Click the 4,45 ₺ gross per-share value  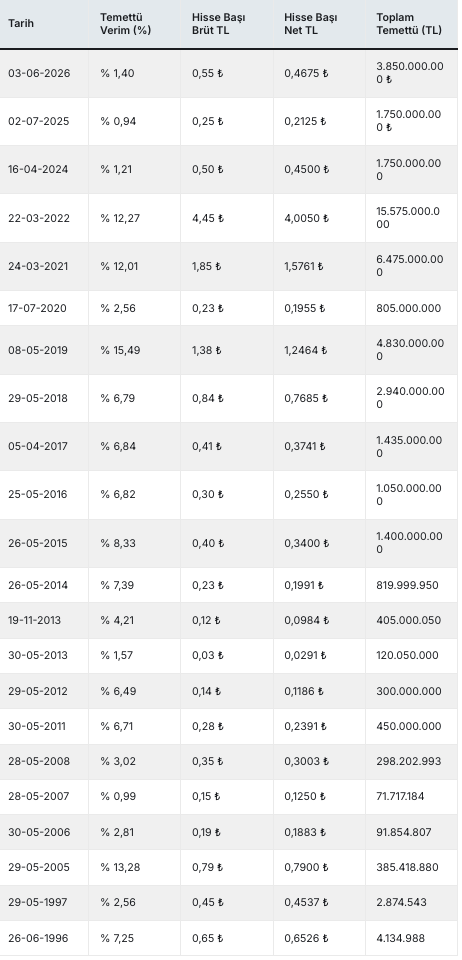[x=207, y=219]
